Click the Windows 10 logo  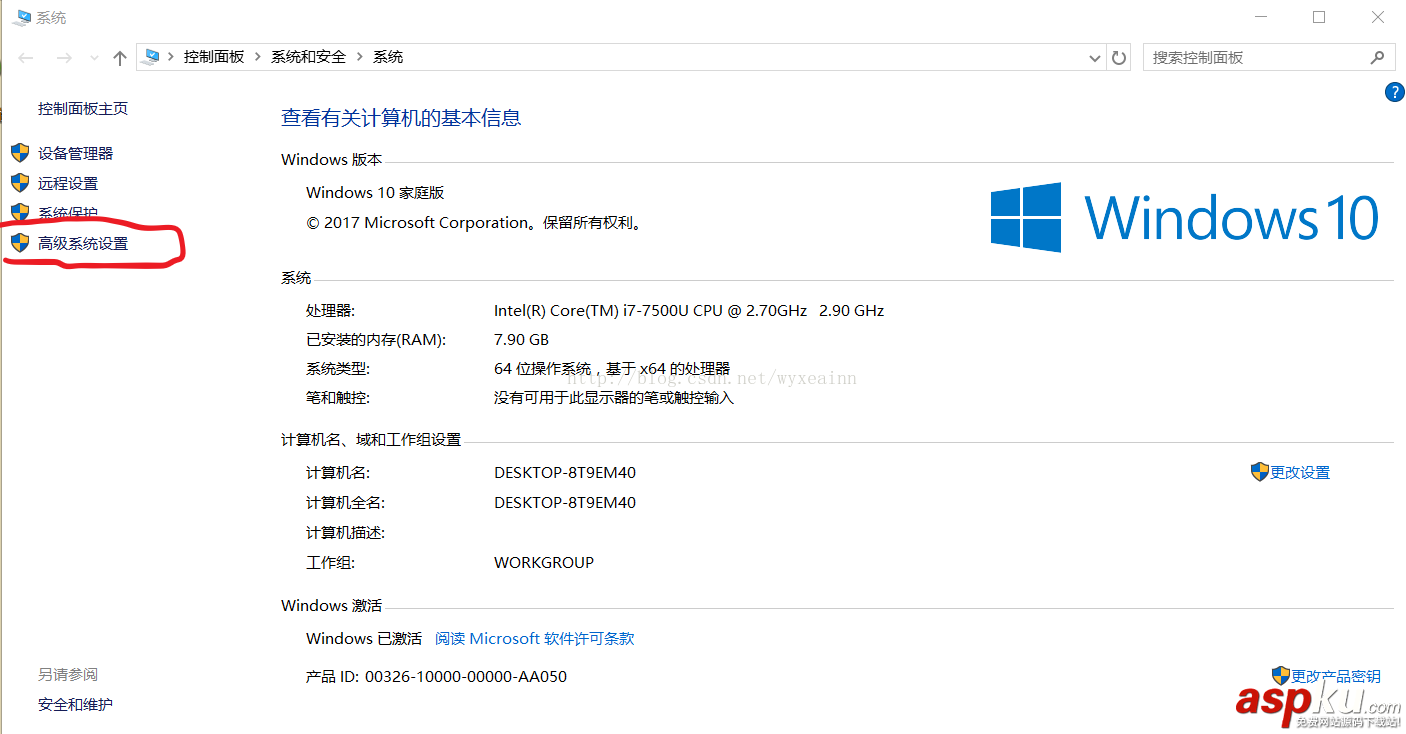pyautogui.click(x=1185, y=217)
